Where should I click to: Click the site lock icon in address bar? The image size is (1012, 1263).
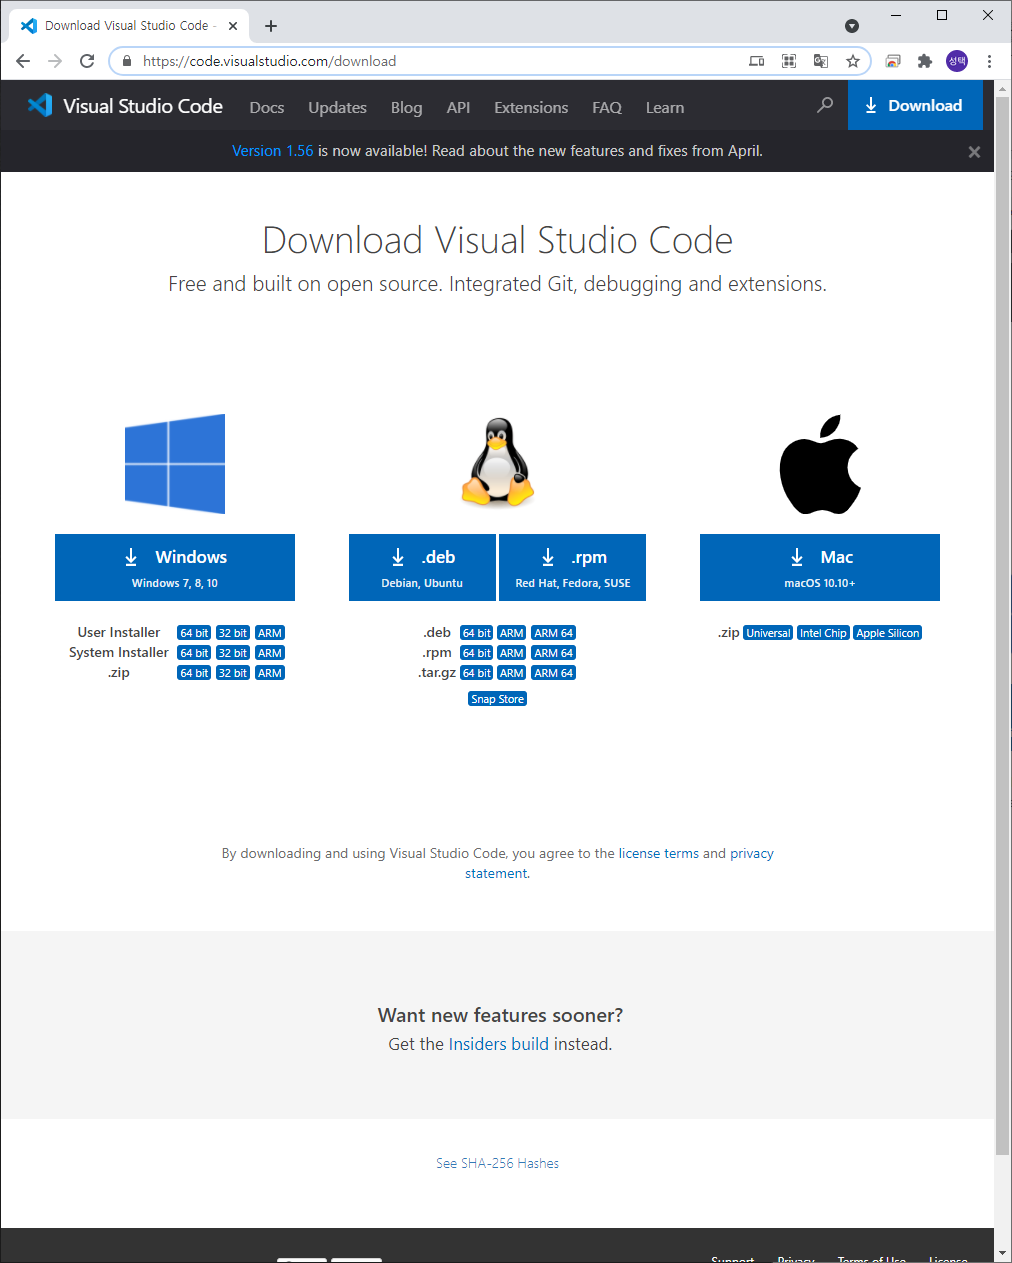pos(126,61)
